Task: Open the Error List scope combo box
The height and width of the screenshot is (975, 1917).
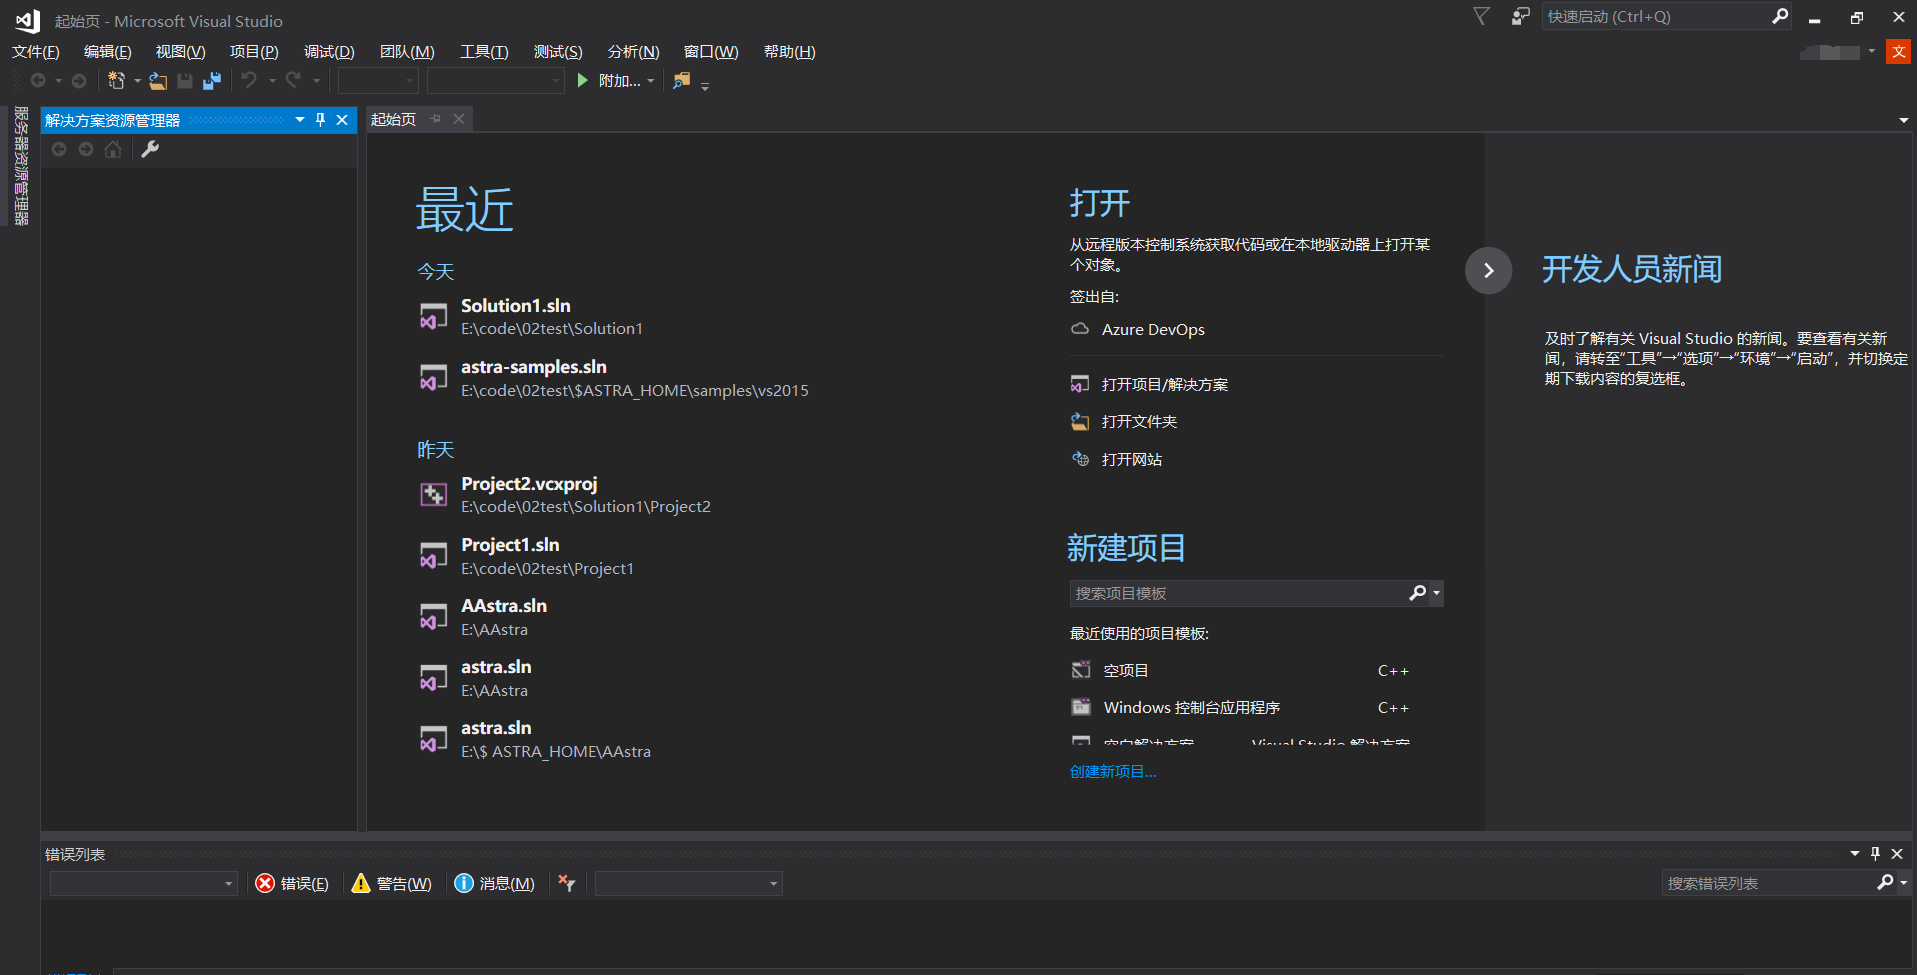Action: 144,883
